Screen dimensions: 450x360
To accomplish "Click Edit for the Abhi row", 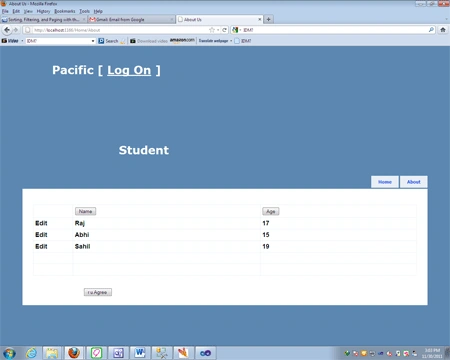I will click(x=41, y=235).
